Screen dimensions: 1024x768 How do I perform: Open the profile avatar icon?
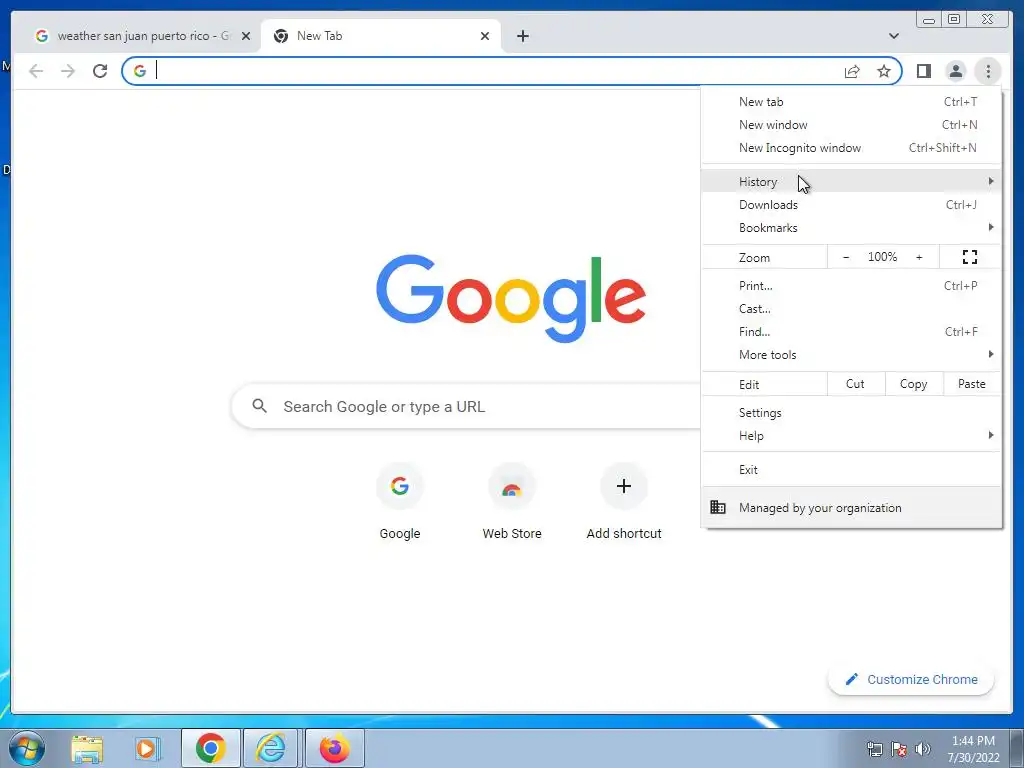955,71
